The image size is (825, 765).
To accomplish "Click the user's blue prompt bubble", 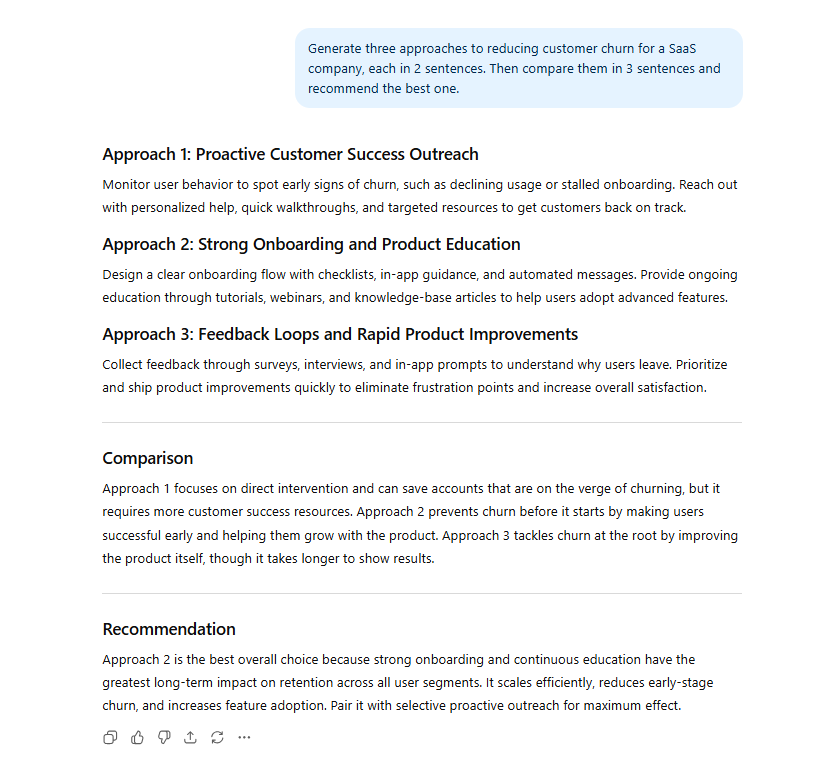I will coord(518,68).
